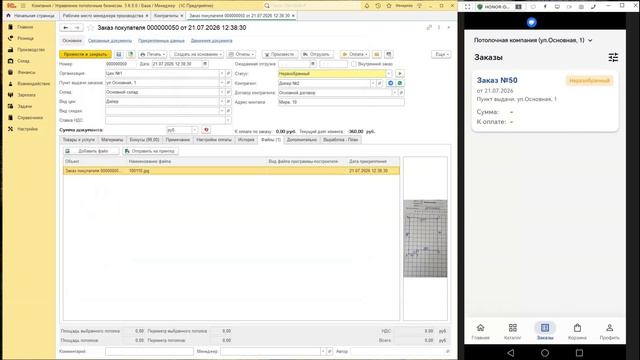
Task: Expand the Печать dropdown button
Action: (153, 54)
